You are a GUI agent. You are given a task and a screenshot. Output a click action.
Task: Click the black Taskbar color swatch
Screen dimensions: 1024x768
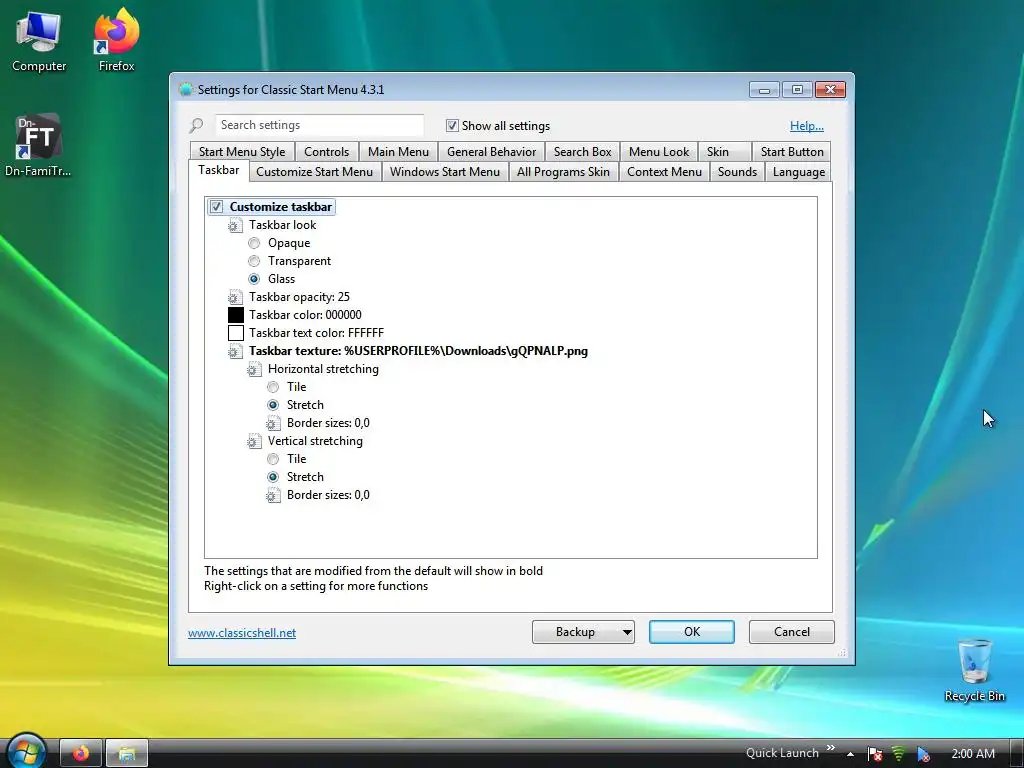point(236,315)
